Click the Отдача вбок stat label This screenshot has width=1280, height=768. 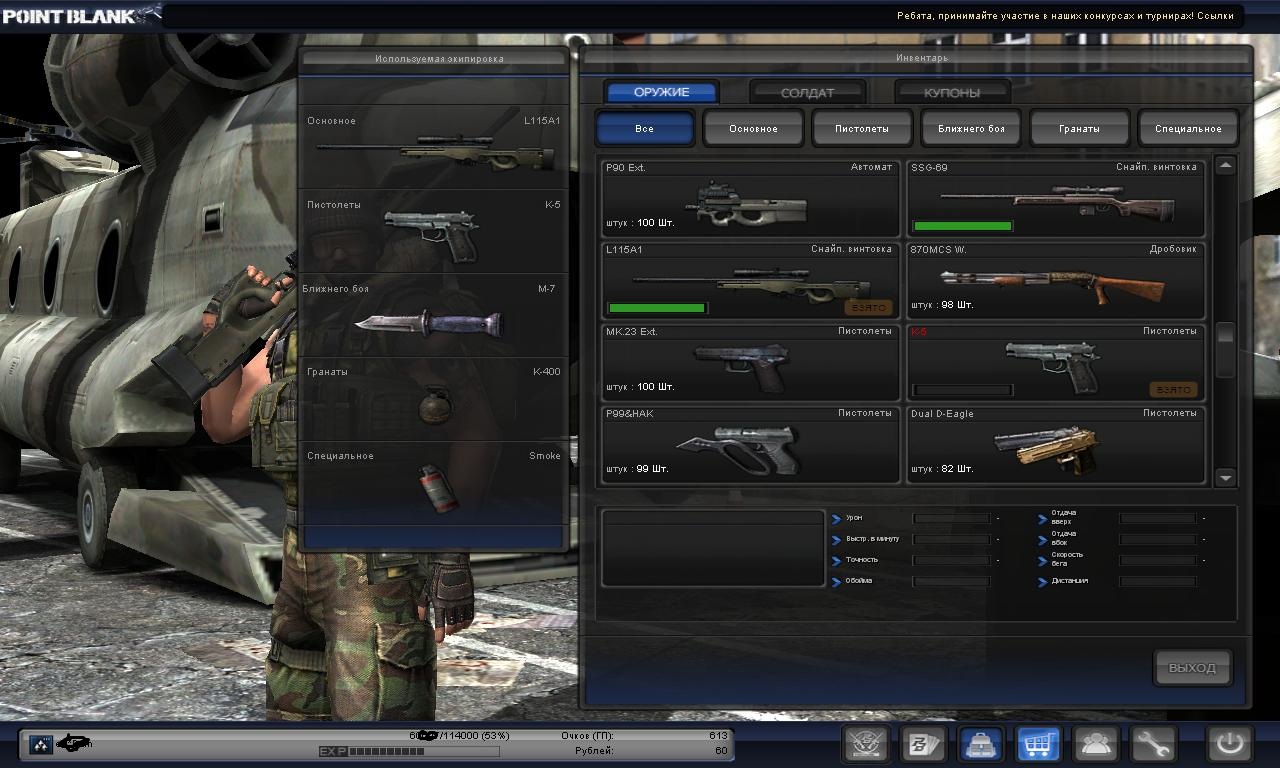click(x=1063, y=539)
